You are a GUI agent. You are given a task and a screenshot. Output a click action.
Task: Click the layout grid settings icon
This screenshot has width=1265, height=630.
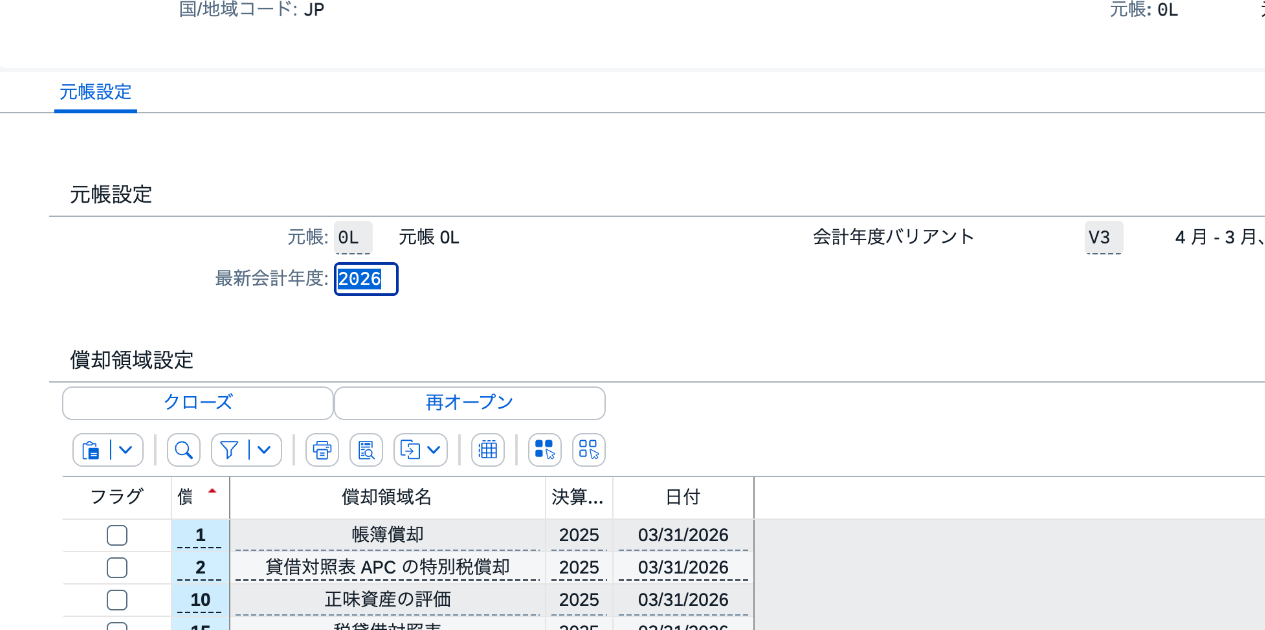tap(488, 450)
